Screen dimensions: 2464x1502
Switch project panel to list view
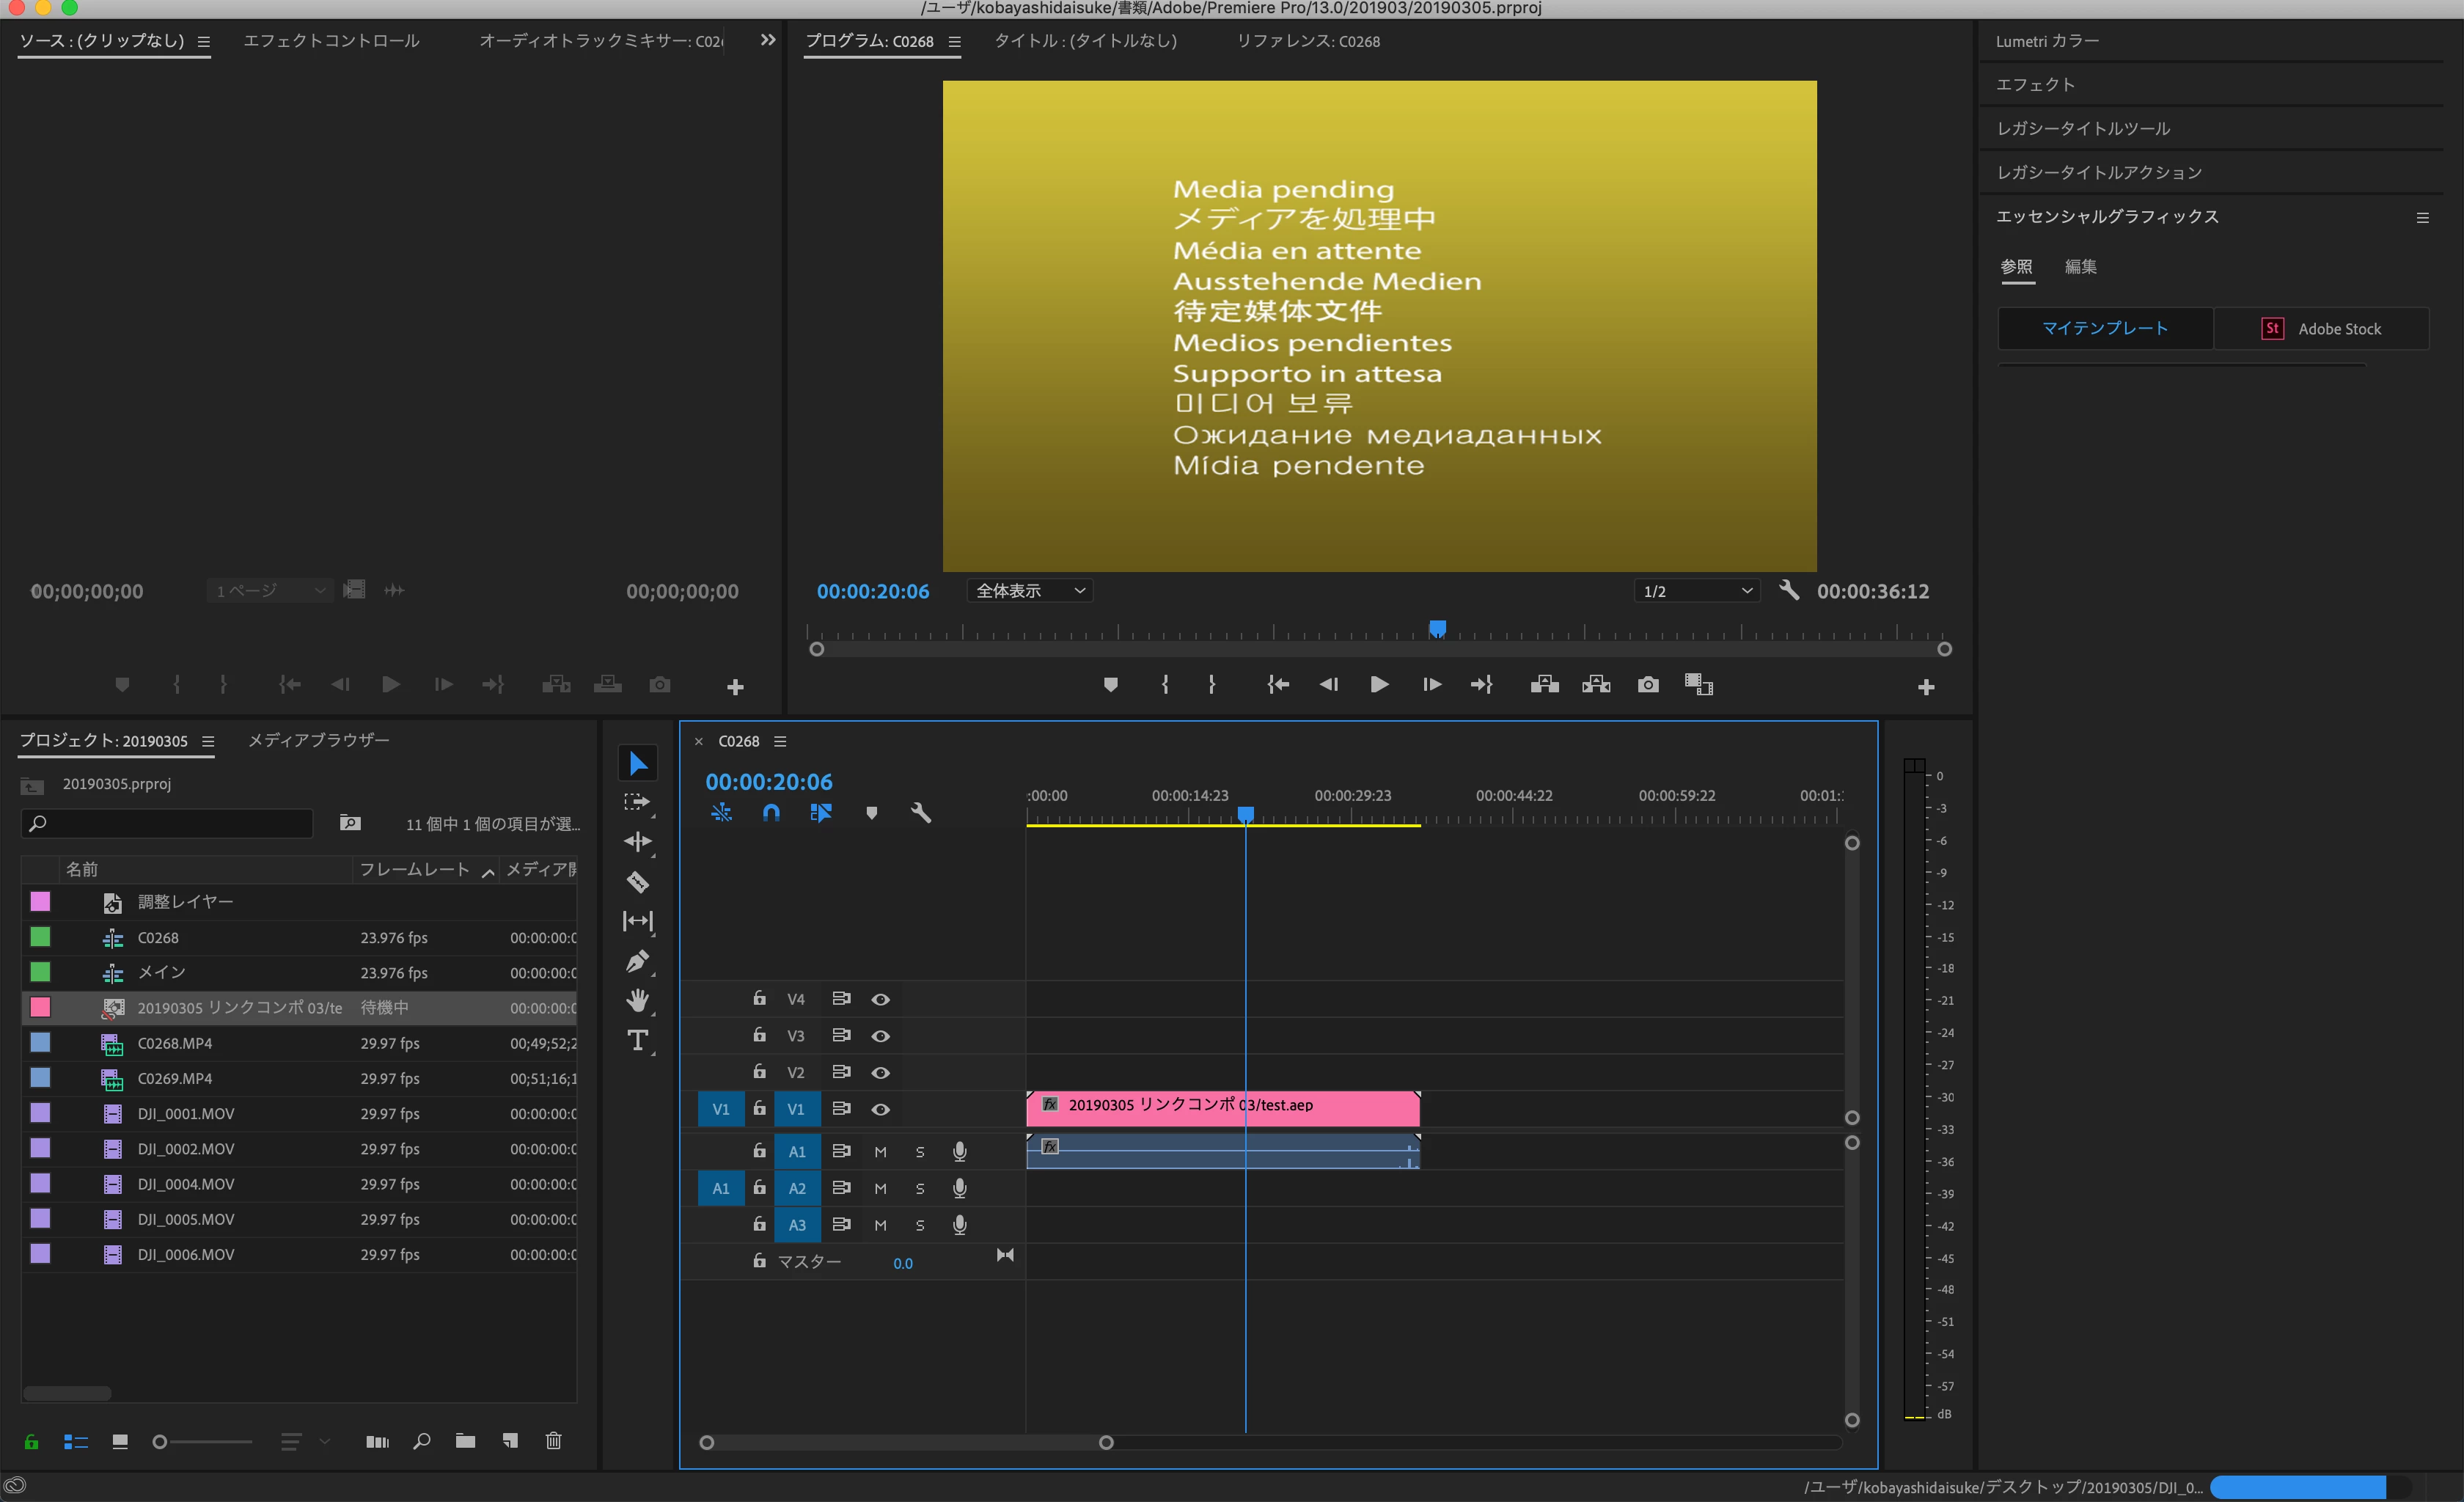[x=76, y=1441]
